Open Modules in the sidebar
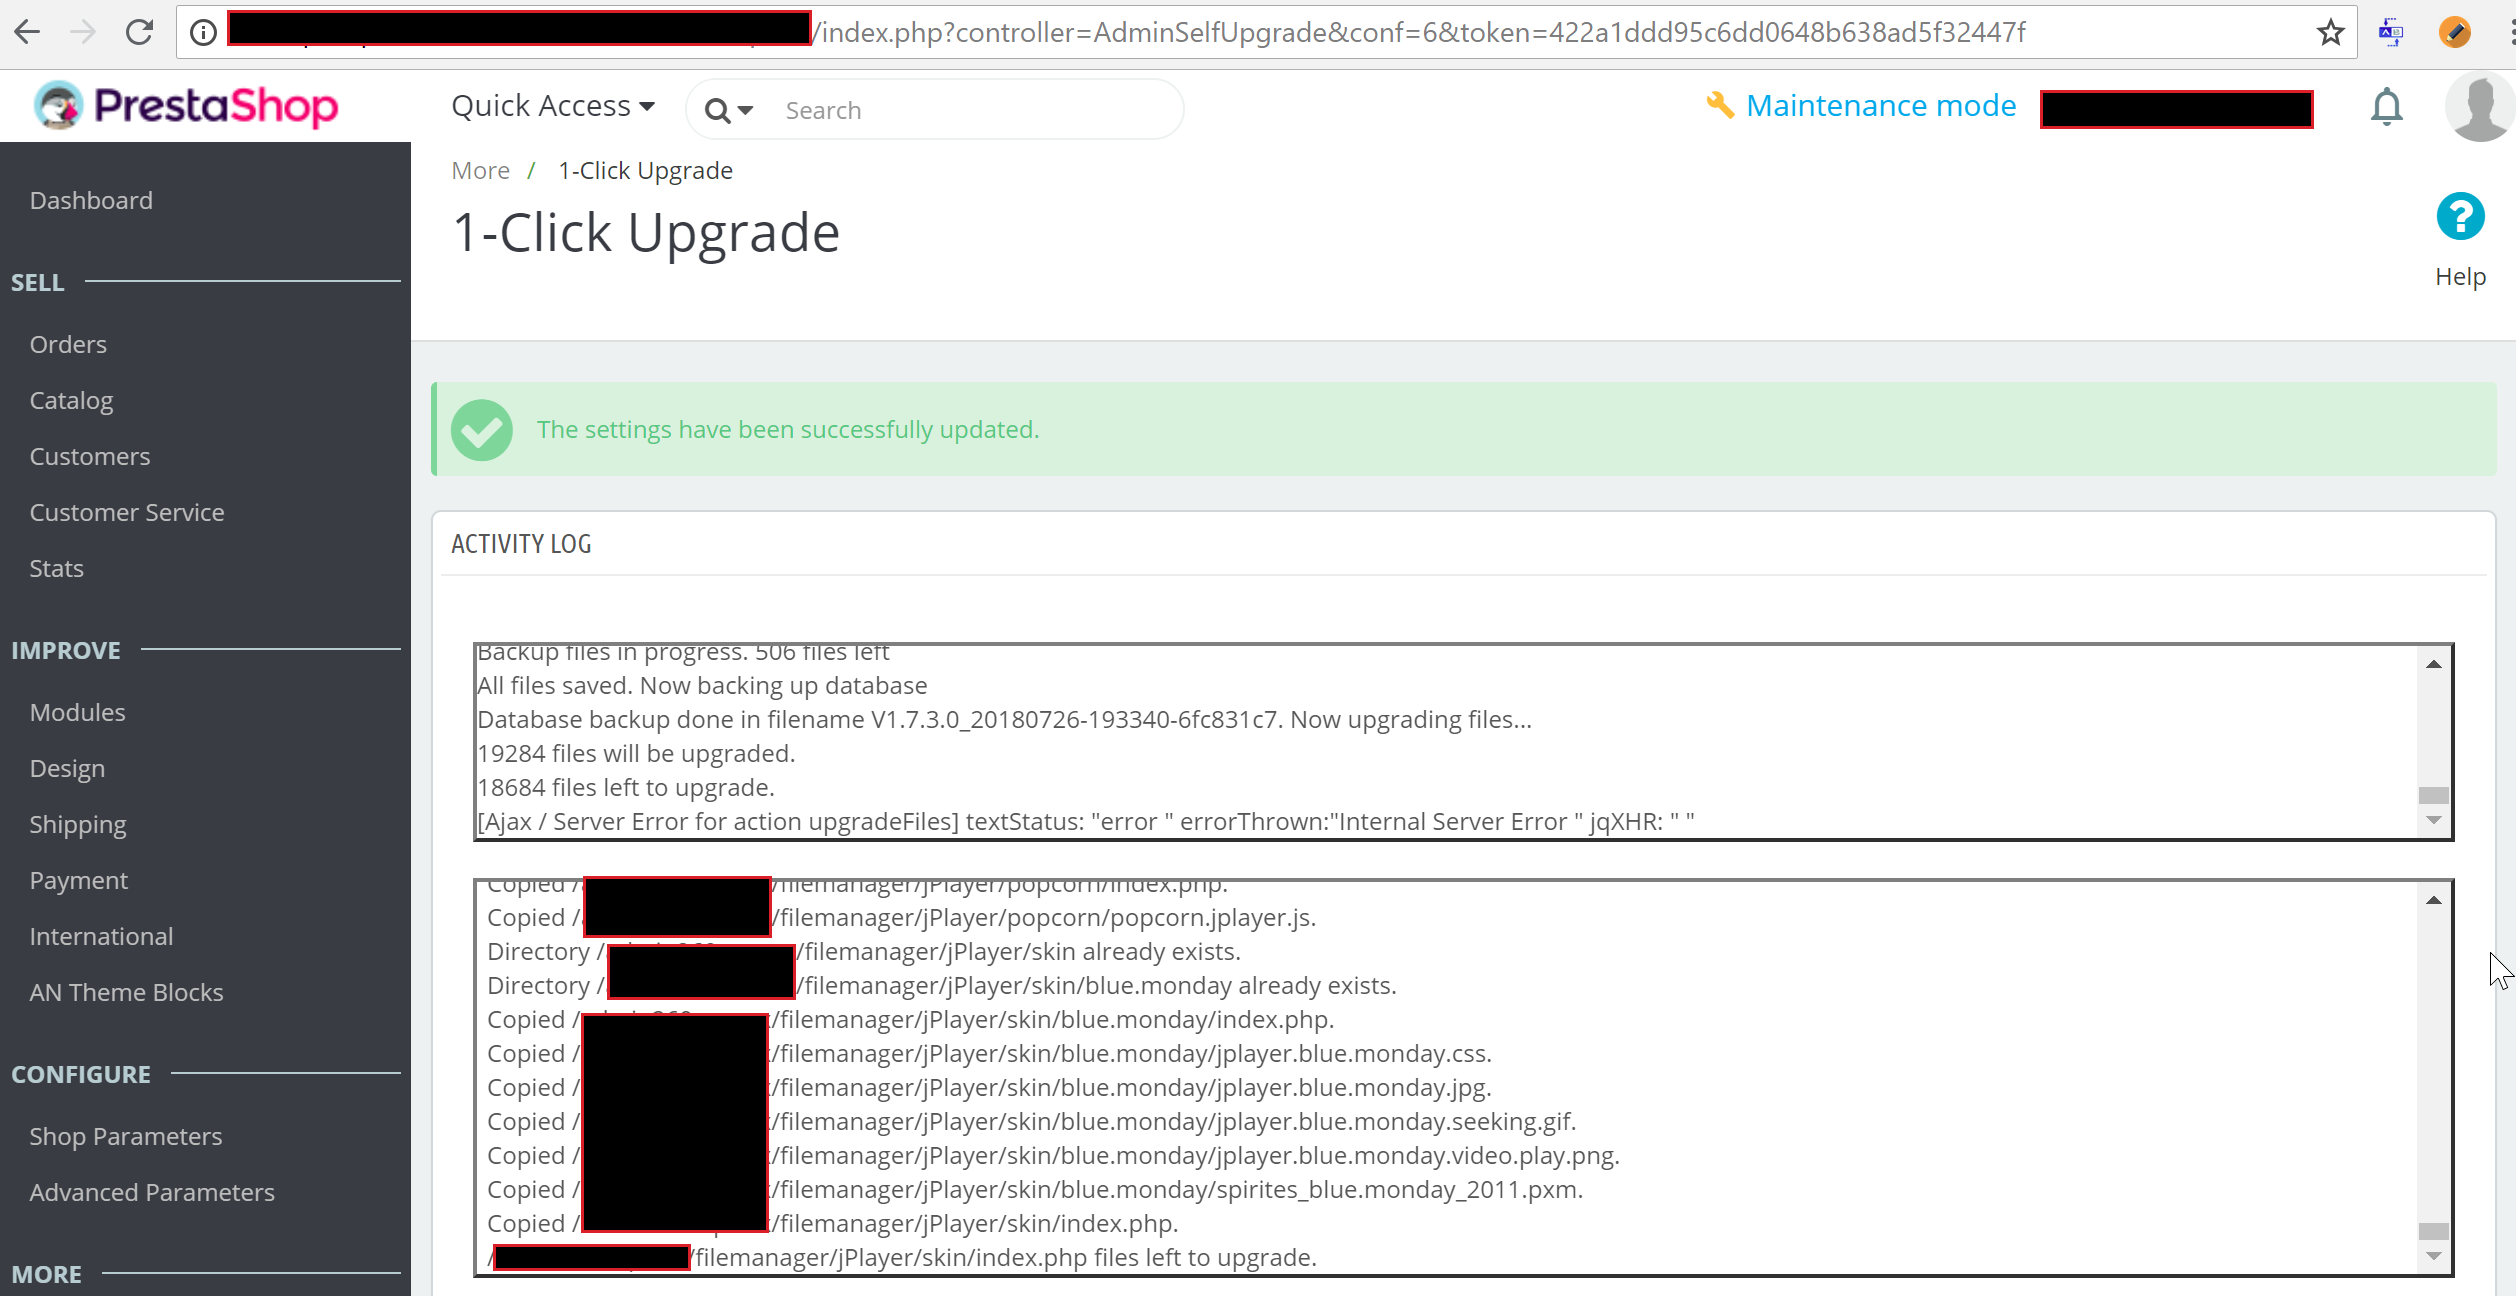This screenshot has height=1296, width=2516. coord(77,712)
